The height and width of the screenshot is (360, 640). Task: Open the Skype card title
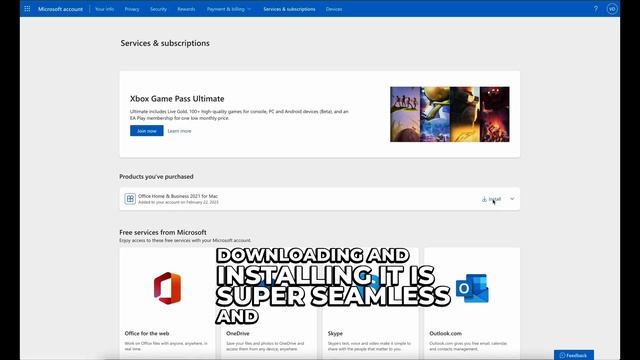335,333
